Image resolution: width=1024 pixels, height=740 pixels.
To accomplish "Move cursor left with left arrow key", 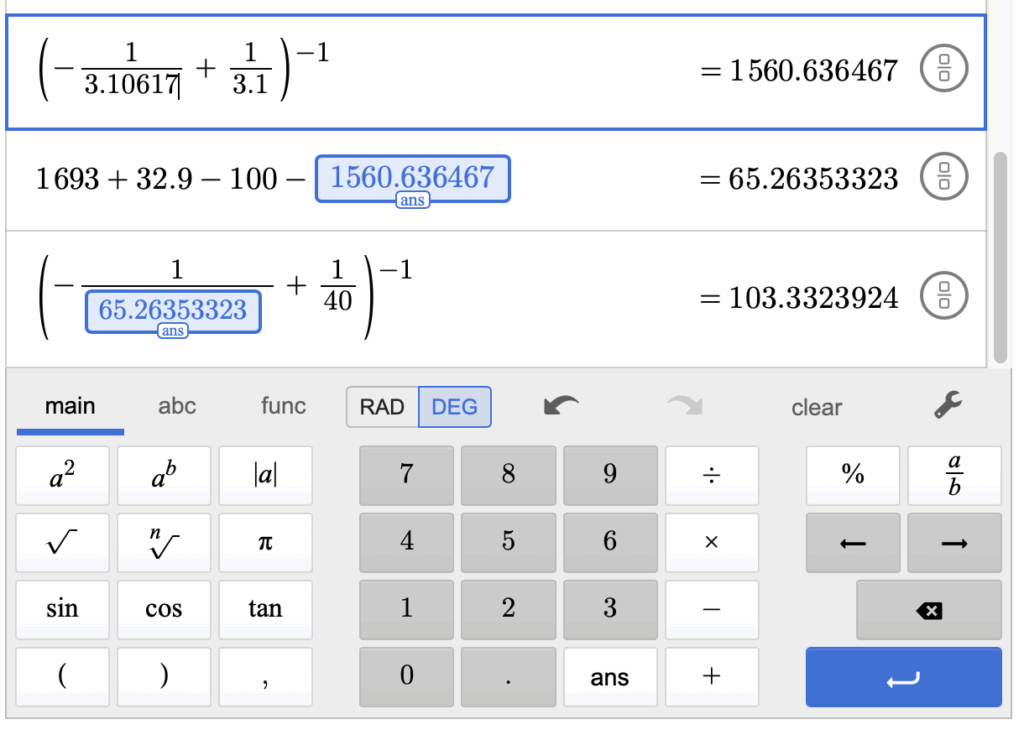I will 853,543.
